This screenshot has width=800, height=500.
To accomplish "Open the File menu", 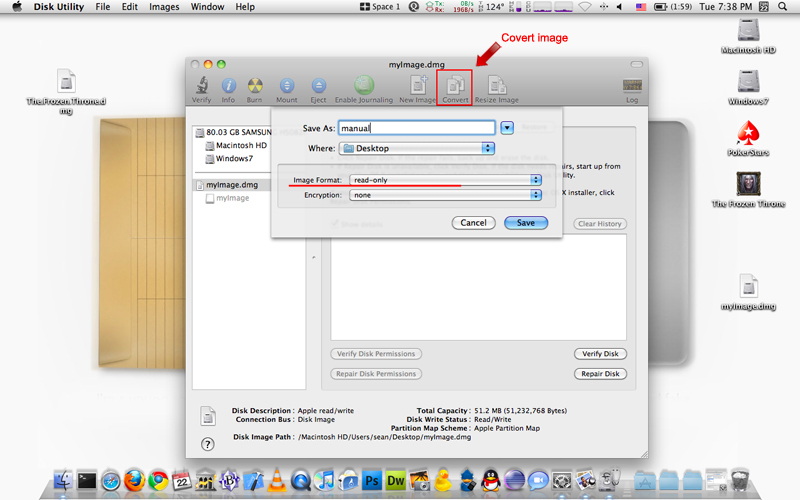I will 103,7.
